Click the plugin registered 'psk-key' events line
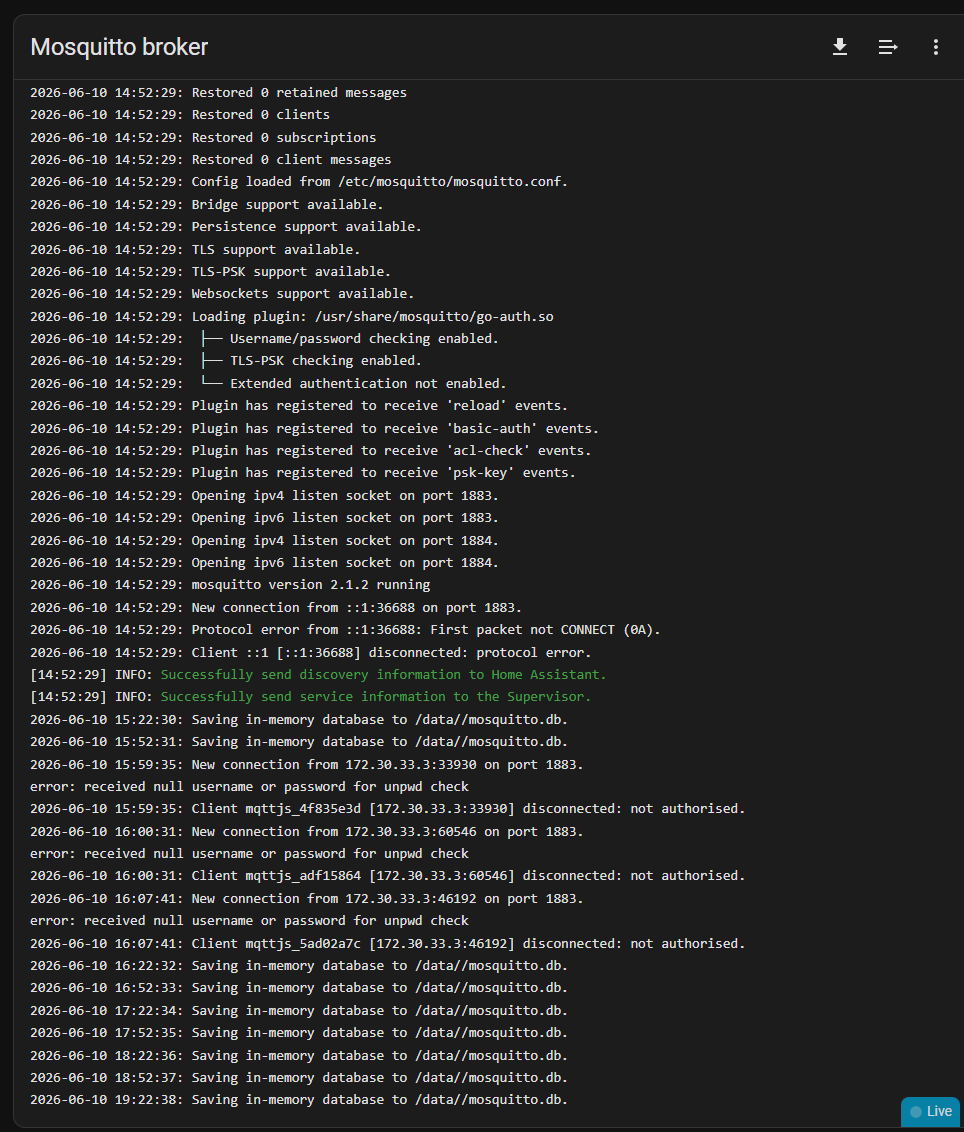 [x=303, y=473]
